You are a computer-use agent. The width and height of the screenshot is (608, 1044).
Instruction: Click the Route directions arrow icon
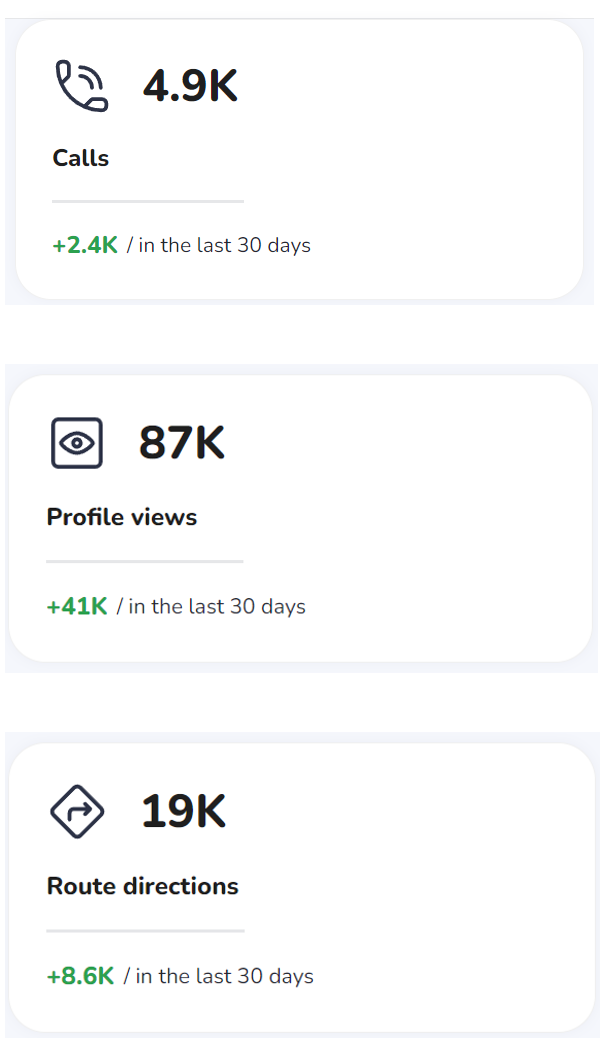(x=77, y=811)
